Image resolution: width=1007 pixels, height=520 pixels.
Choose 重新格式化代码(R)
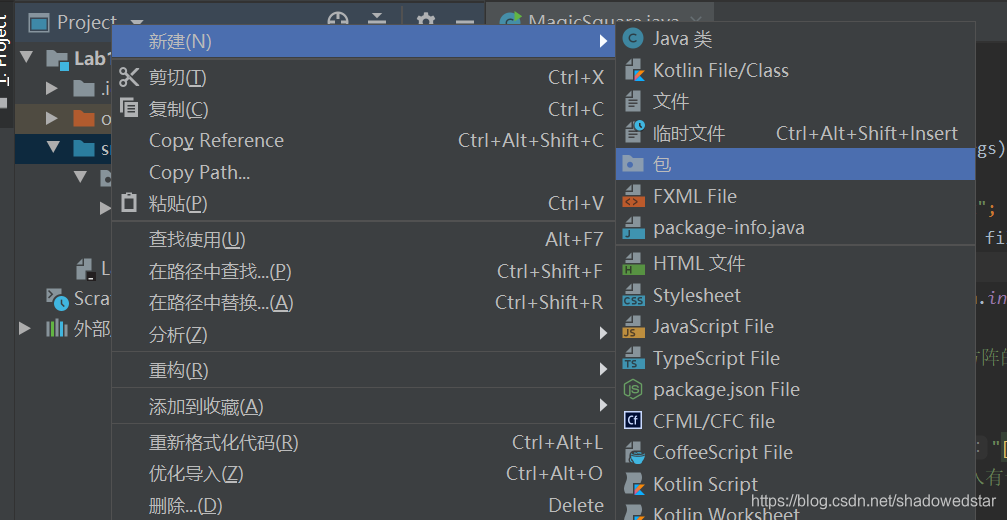point(363,442)
